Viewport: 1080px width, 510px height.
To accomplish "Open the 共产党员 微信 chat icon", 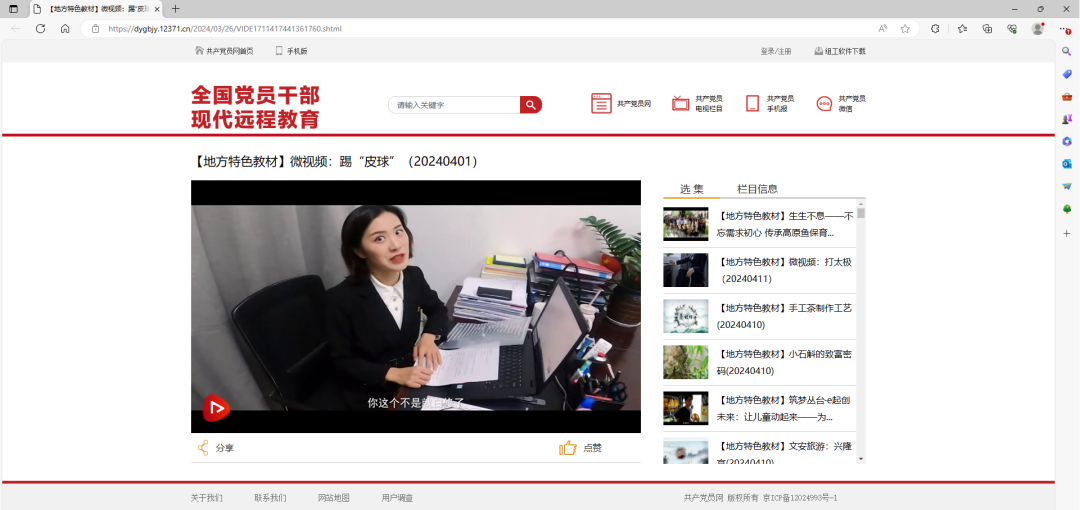I will (824, 103).
